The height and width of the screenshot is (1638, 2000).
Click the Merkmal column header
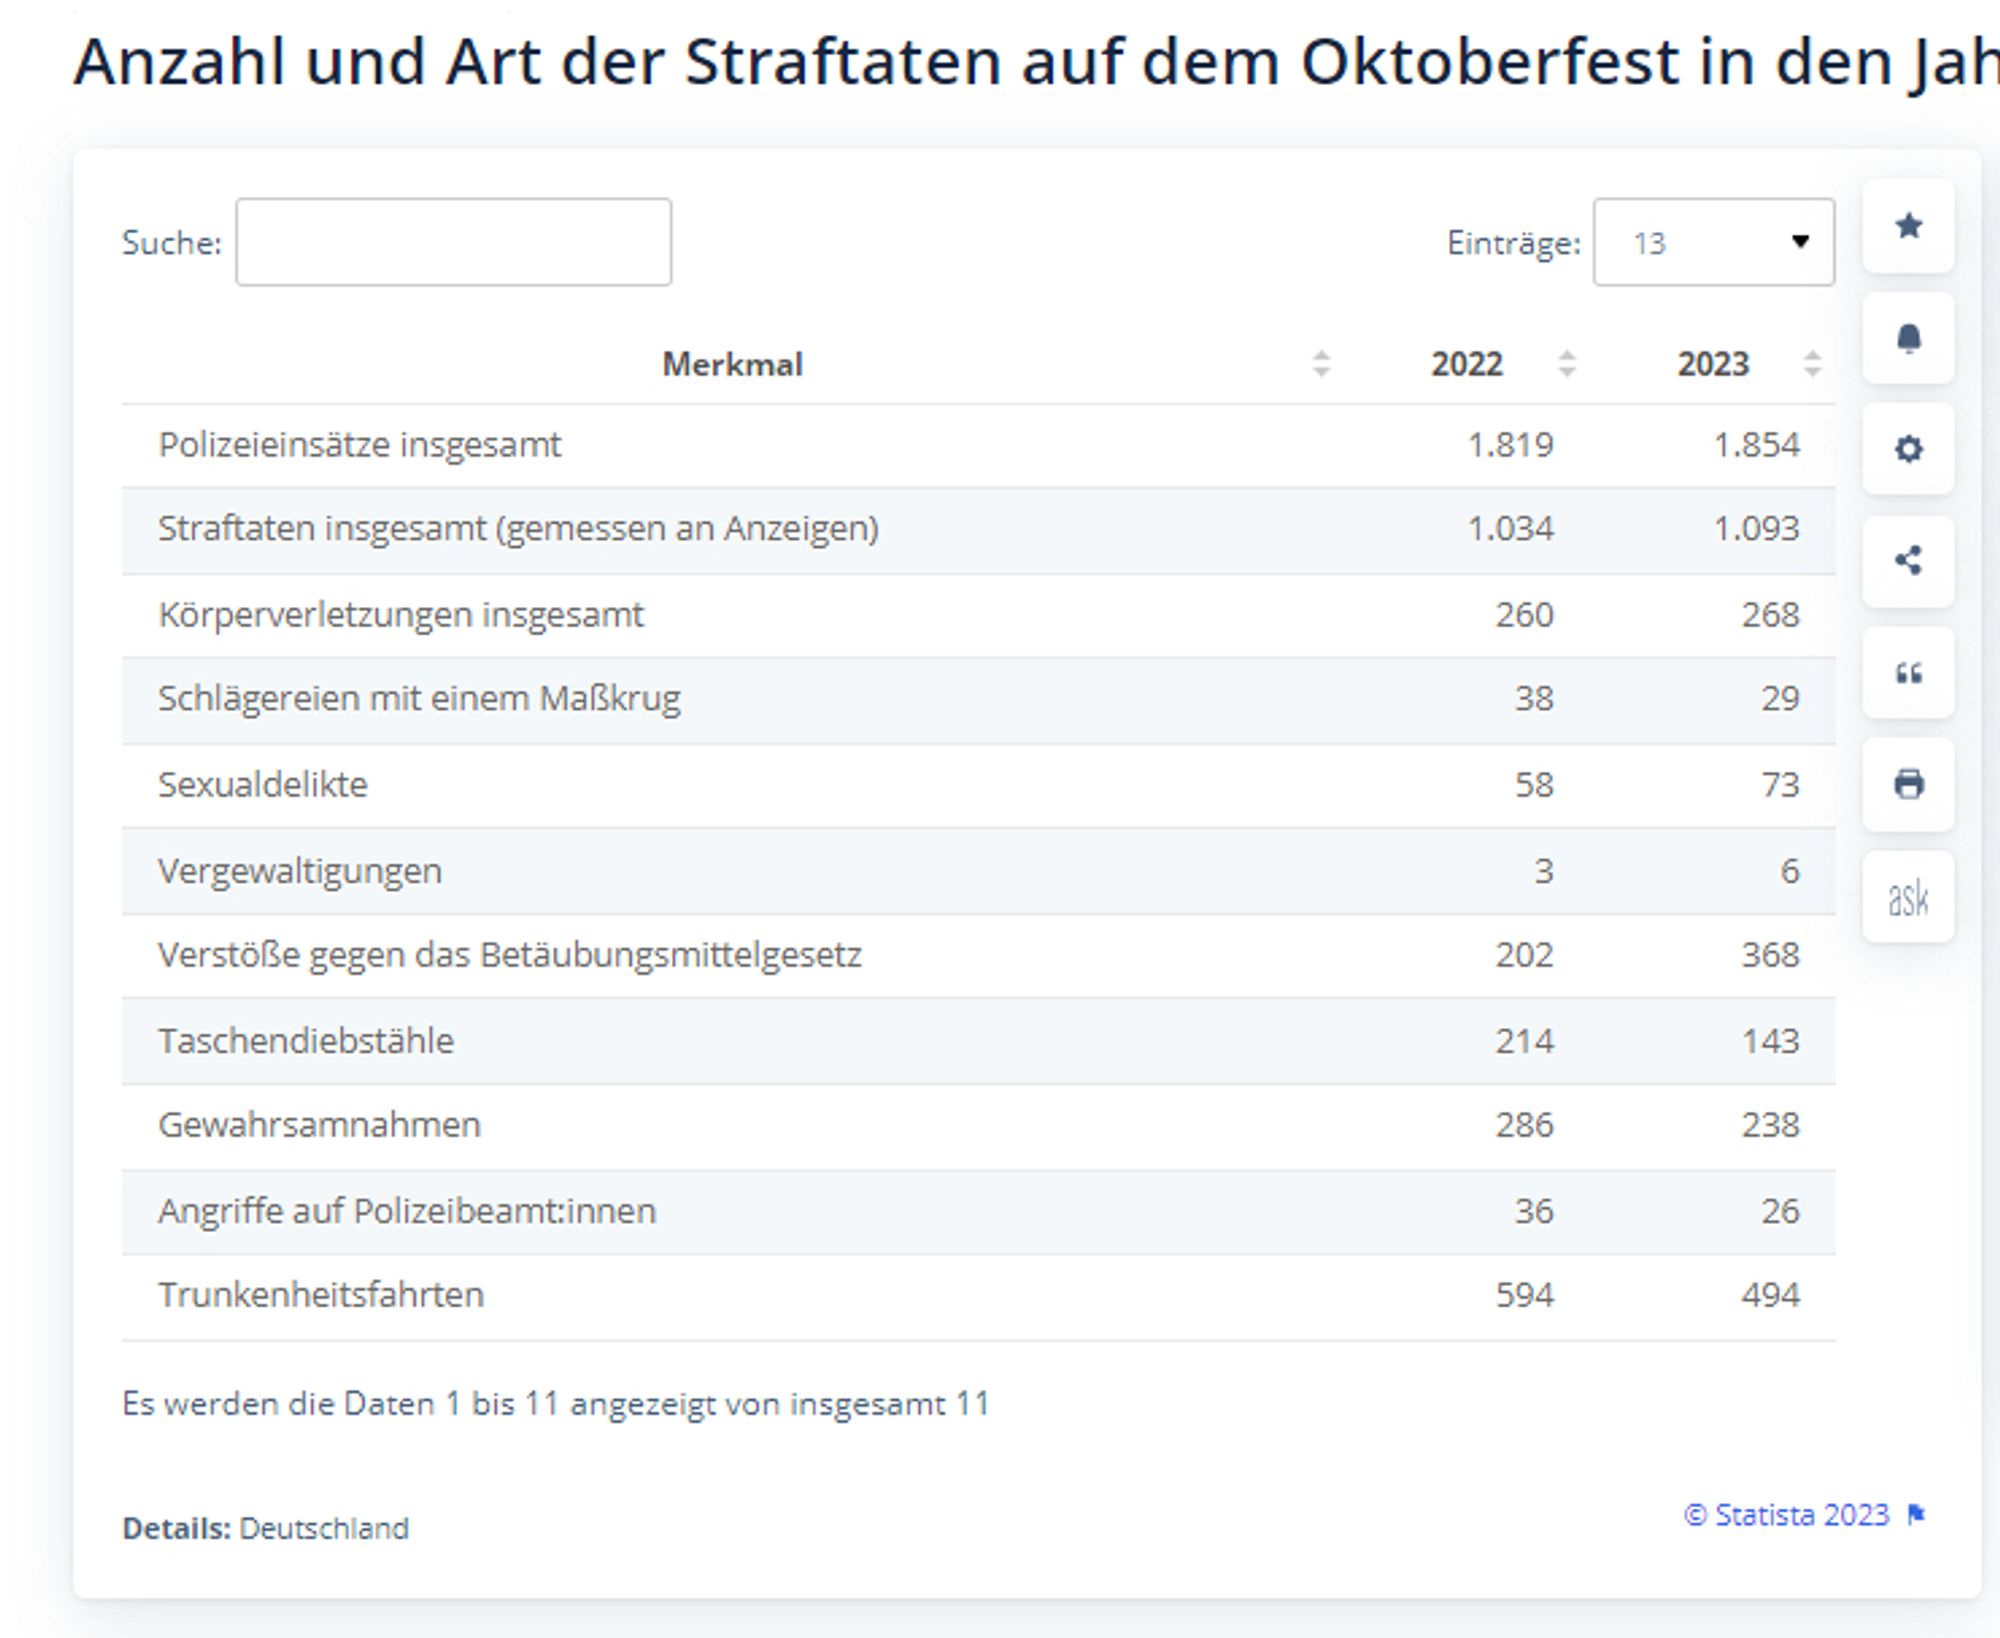tap(732, 364)
